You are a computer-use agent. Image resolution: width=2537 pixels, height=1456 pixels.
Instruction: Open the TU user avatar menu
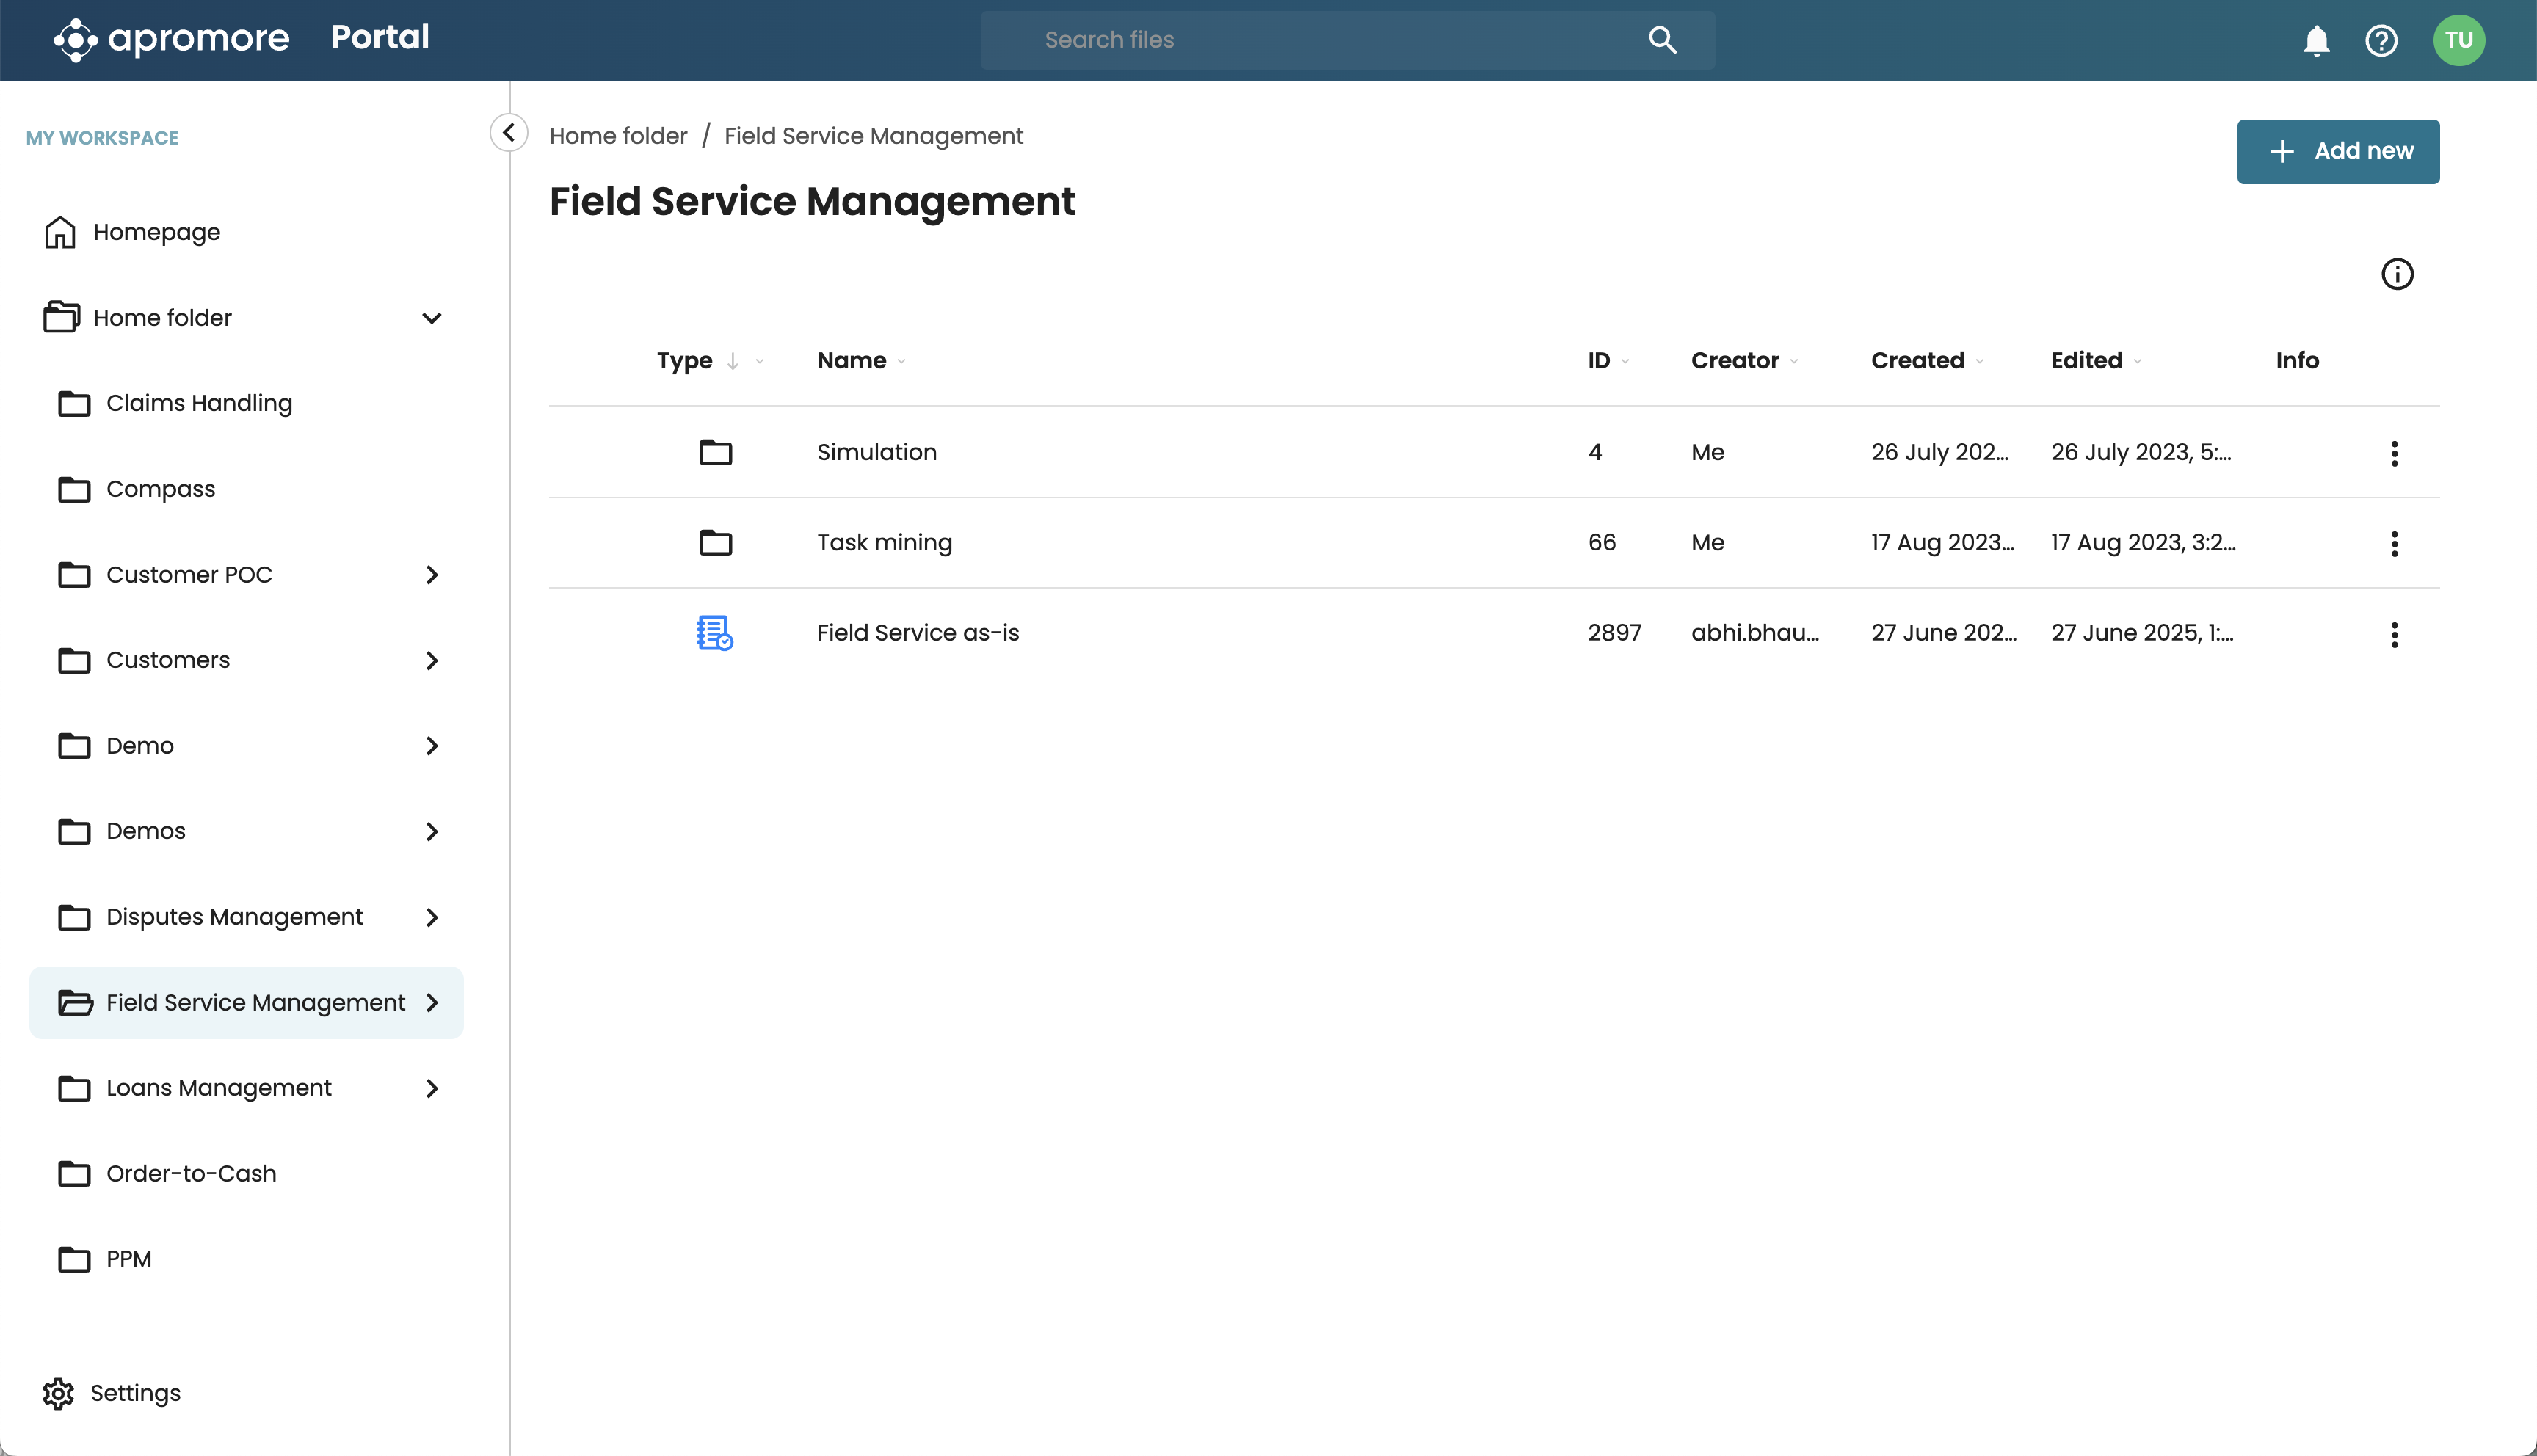2459,40
